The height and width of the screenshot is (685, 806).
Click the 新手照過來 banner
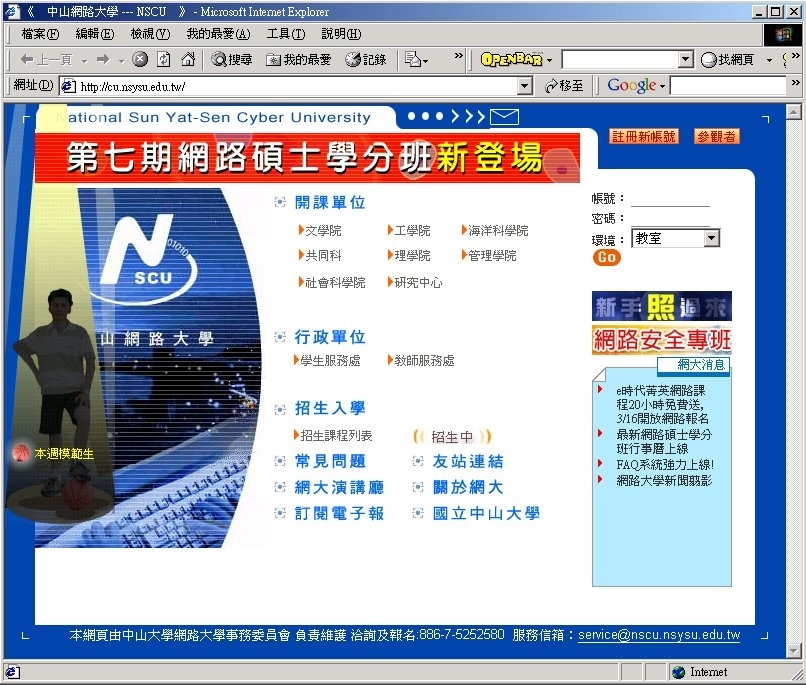pyautogui.click(x=662, y=306)
